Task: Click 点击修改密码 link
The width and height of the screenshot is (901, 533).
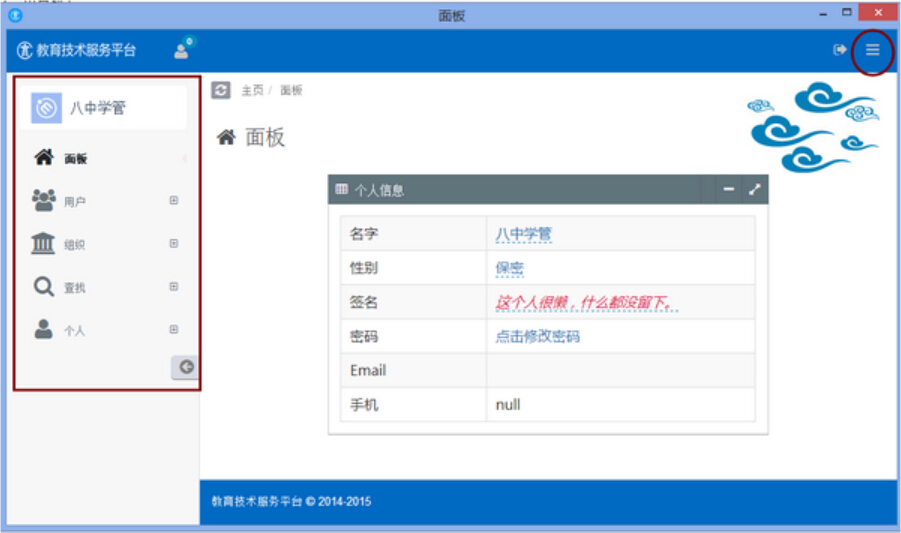Action: (537, 337)
